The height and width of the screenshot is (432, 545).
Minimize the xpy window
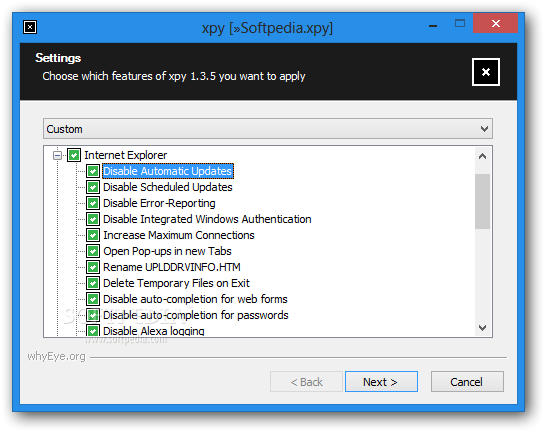(433, 25)
